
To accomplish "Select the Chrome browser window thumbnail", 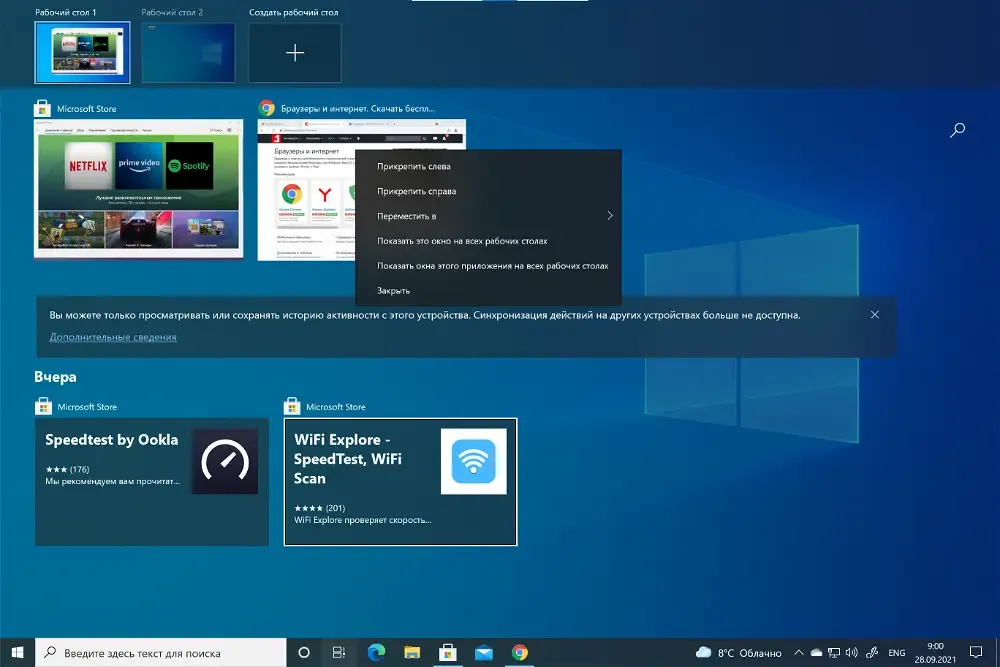I will [x=307, y=190].
